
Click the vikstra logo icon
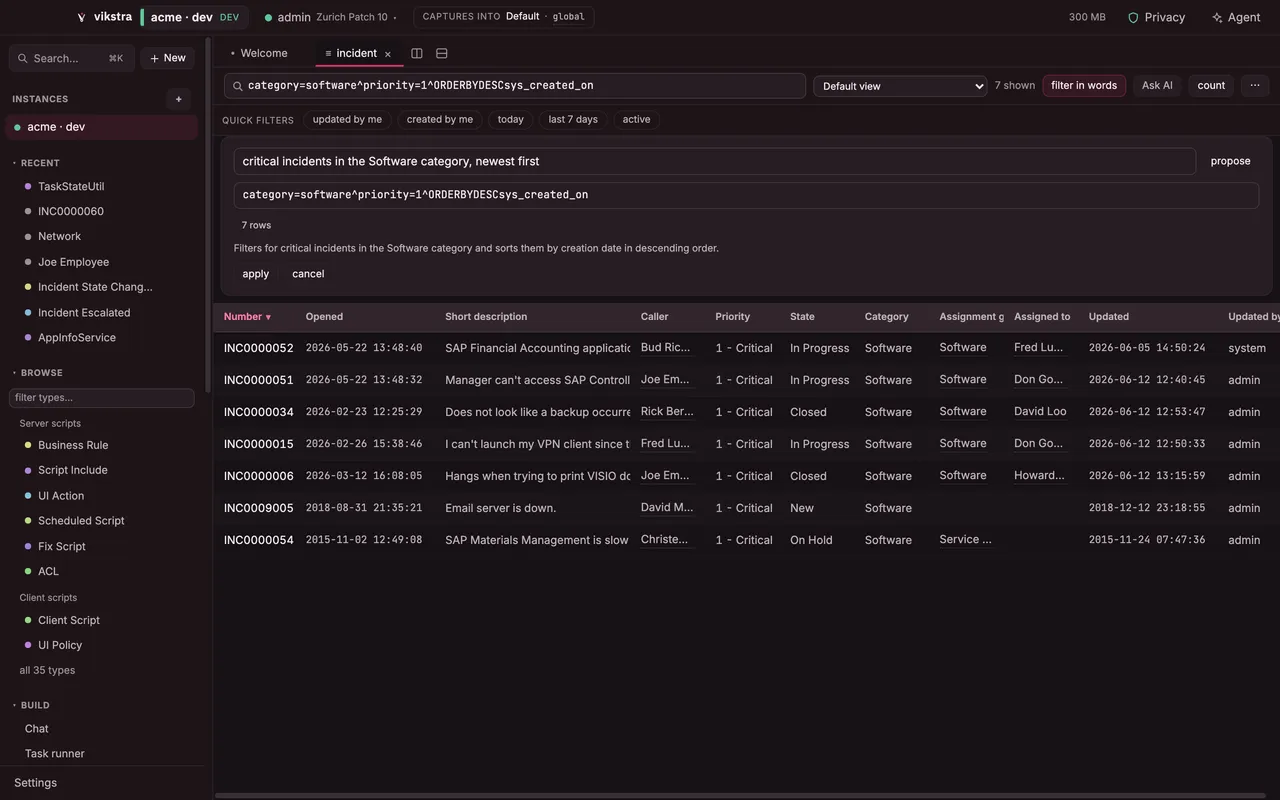click(x=81, y=17)
